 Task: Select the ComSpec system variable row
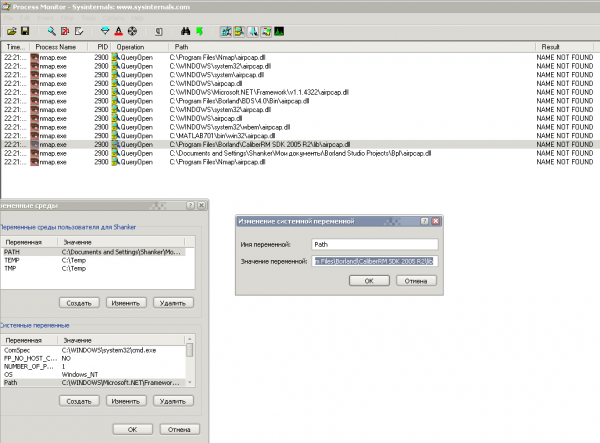pos(94,350)
